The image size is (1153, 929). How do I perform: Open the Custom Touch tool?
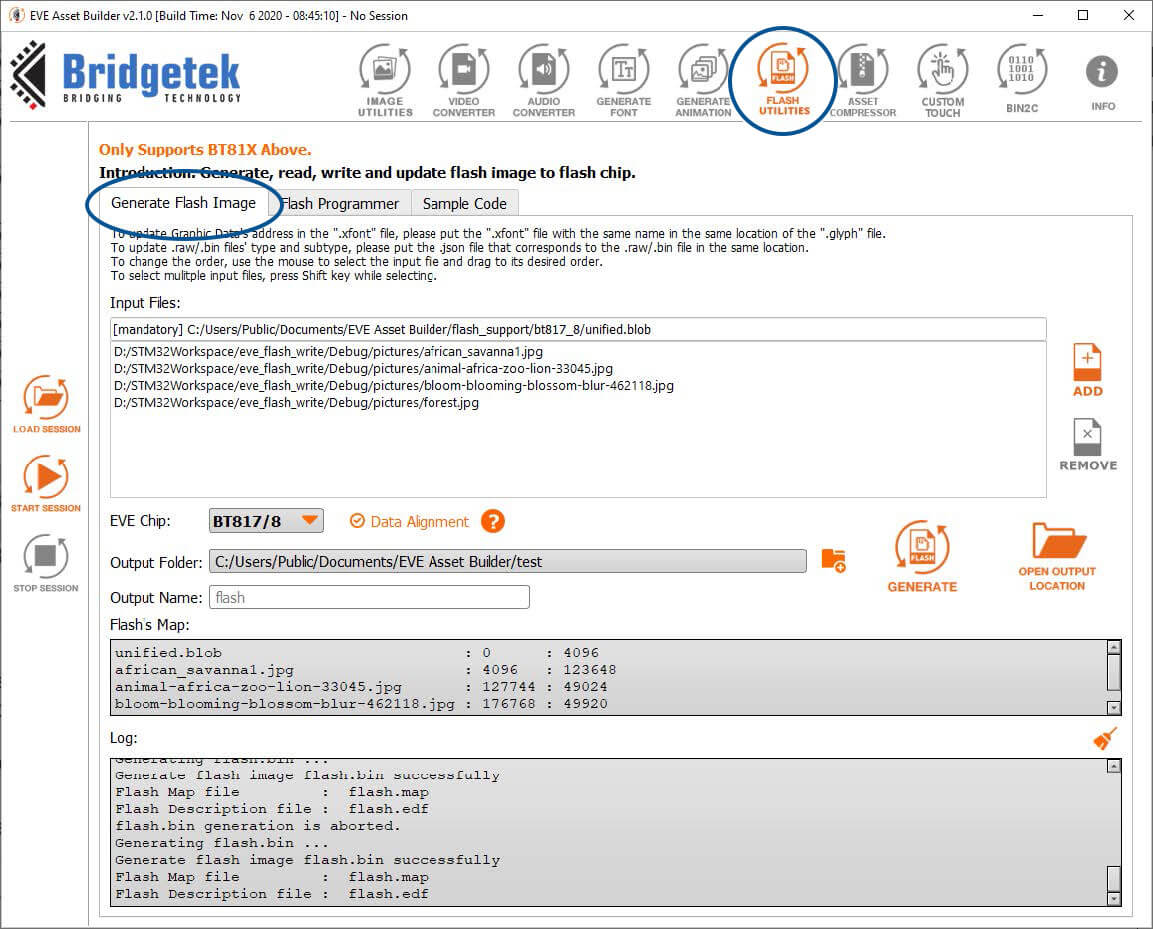click(x=943, y=81)
